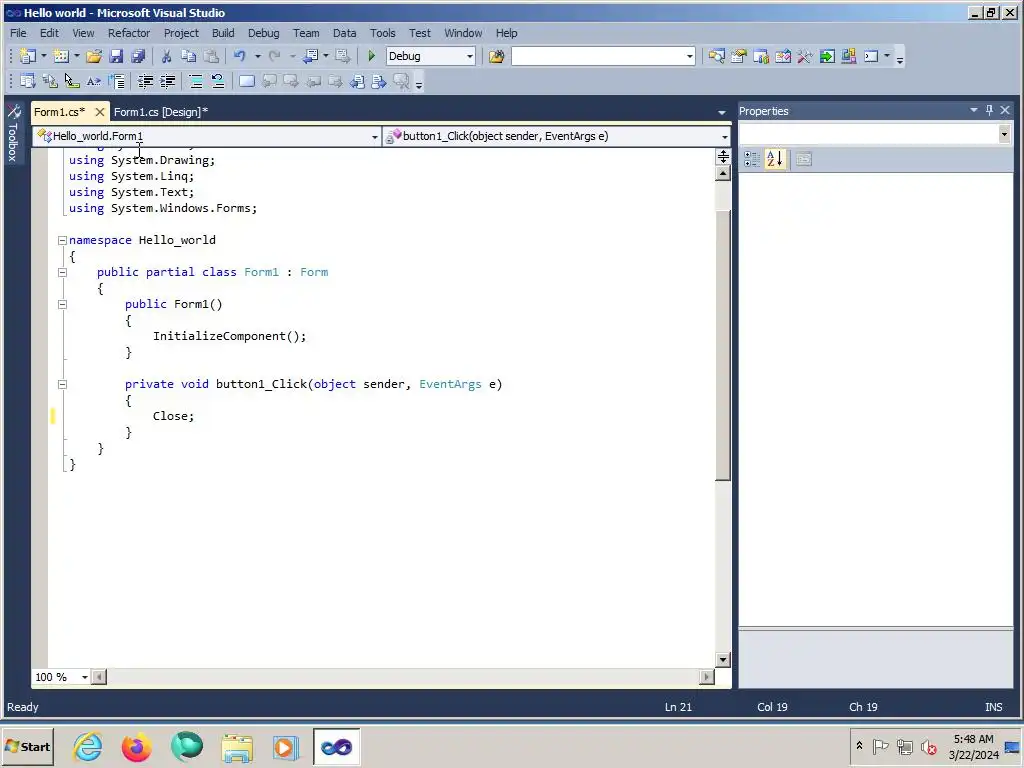Click the editor split-window handle
This screenshot has height=768, width=1024.
[x=723, y=157]
